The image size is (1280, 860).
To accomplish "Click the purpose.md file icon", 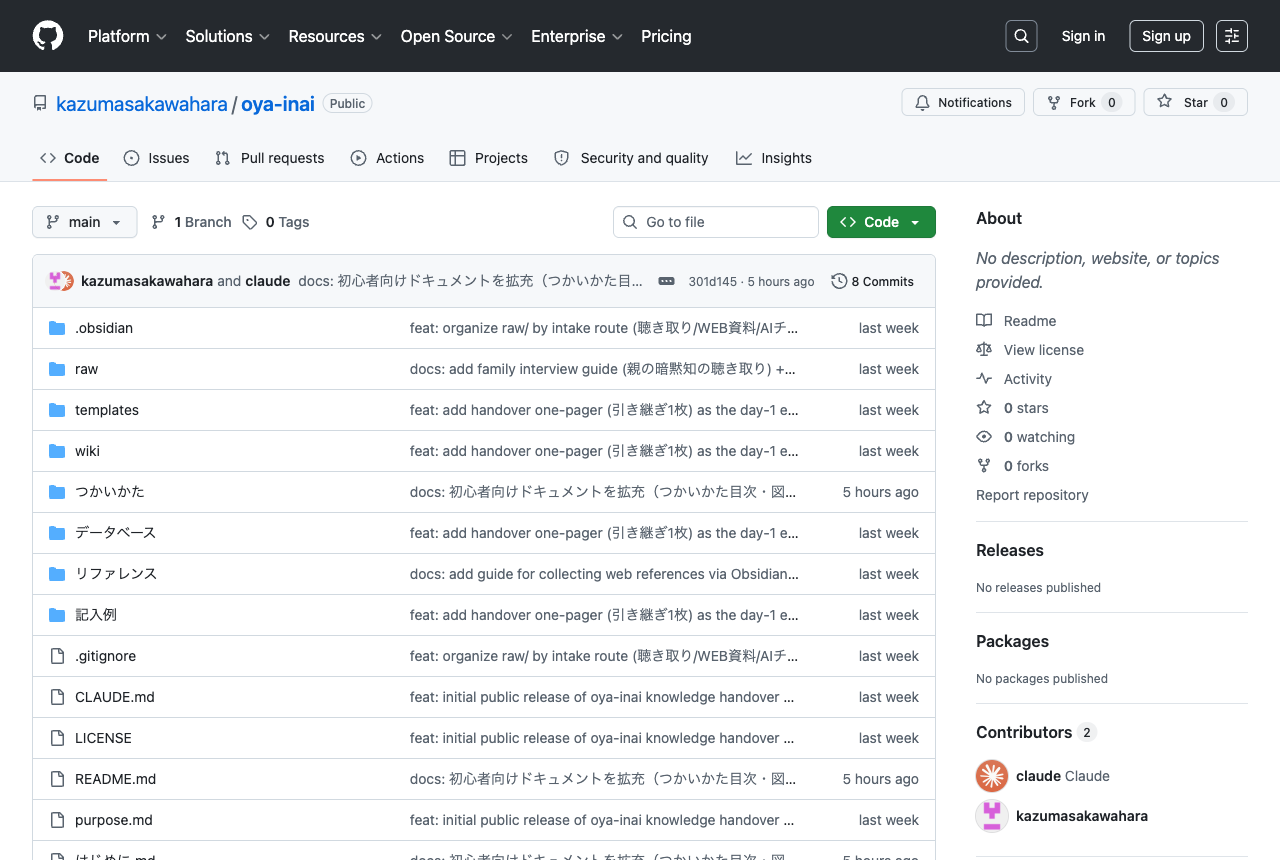I will click(x=57, y=820).
